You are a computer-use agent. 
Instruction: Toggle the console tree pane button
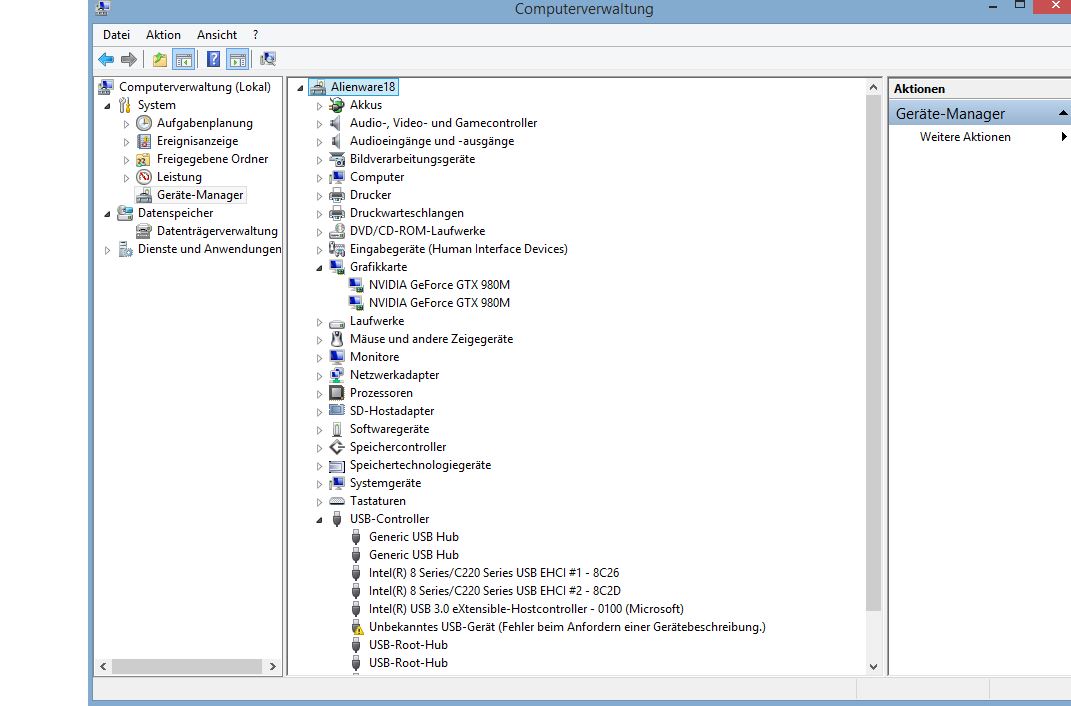click(x=184, y=60)
